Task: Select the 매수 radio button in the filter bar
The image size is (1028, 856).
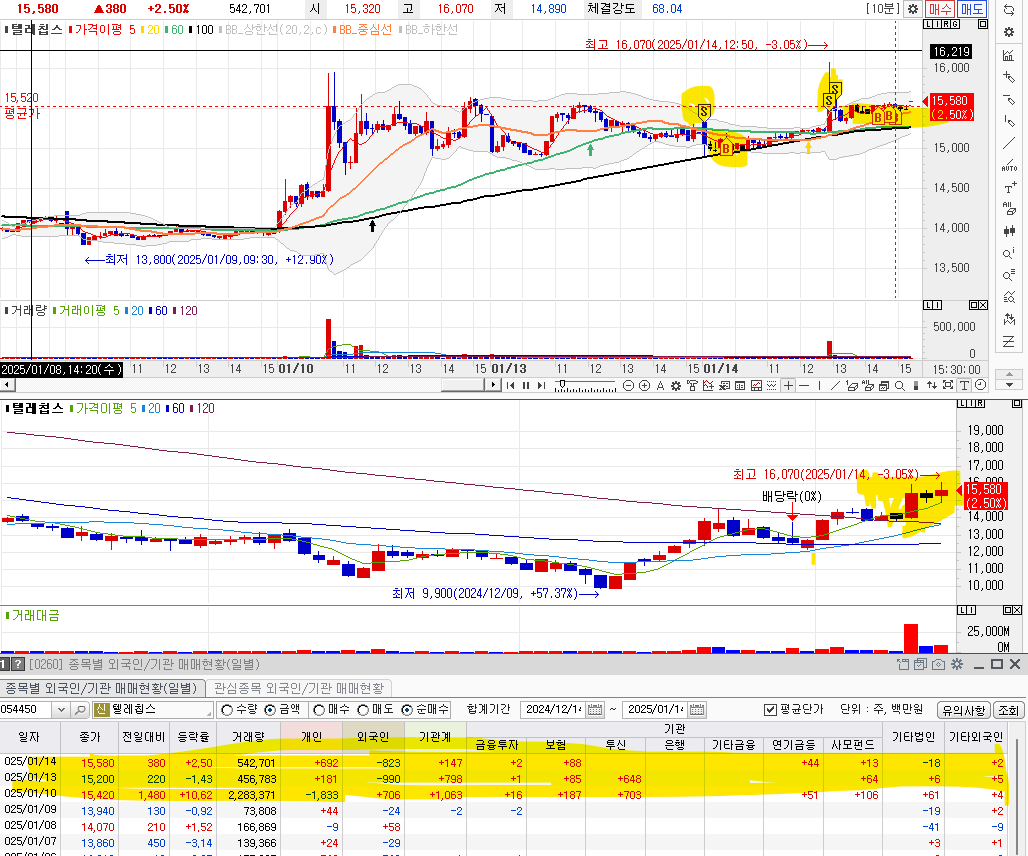Action: 319,710
